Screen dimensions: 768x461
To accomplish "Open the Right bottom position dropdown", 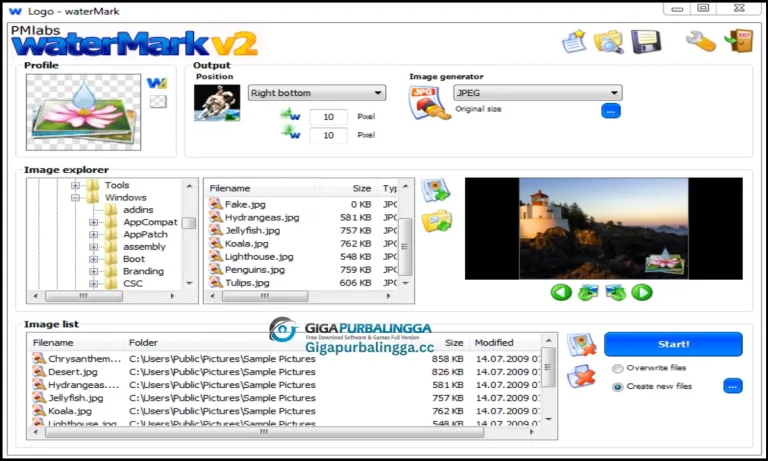I will click(x=316, y=93).
